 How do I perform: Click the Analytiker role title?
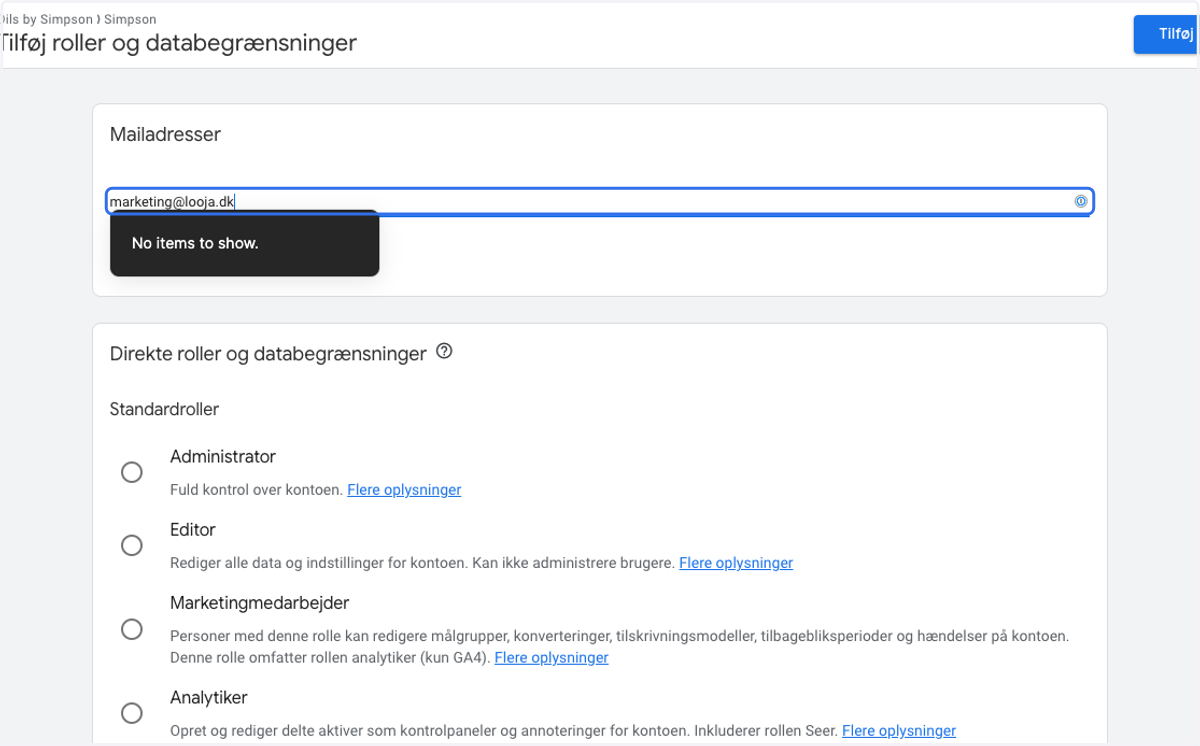tap(209, 697)
